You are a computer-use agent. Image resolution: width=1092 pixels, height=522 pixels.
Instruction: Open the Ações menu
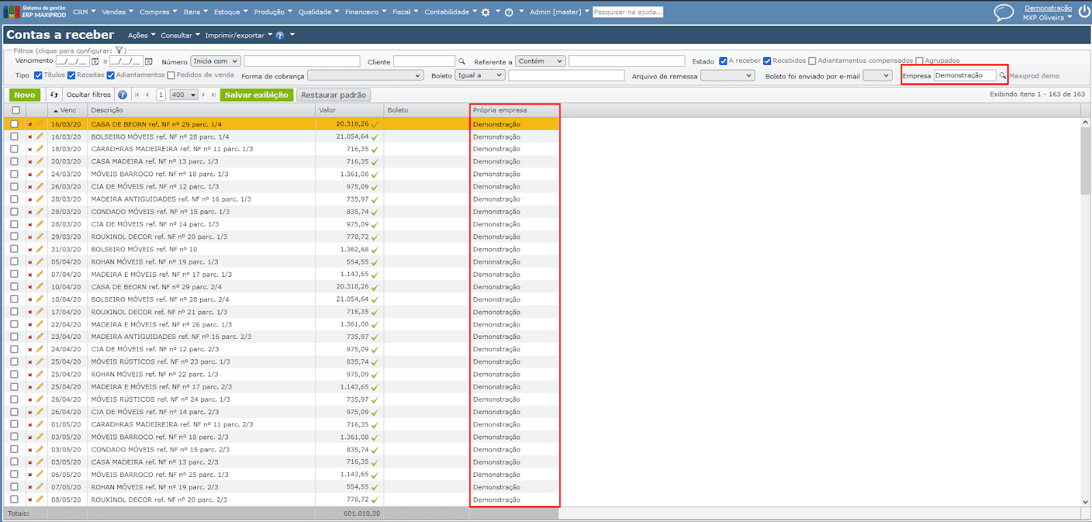pyautogui.click(x=141, y=35)
